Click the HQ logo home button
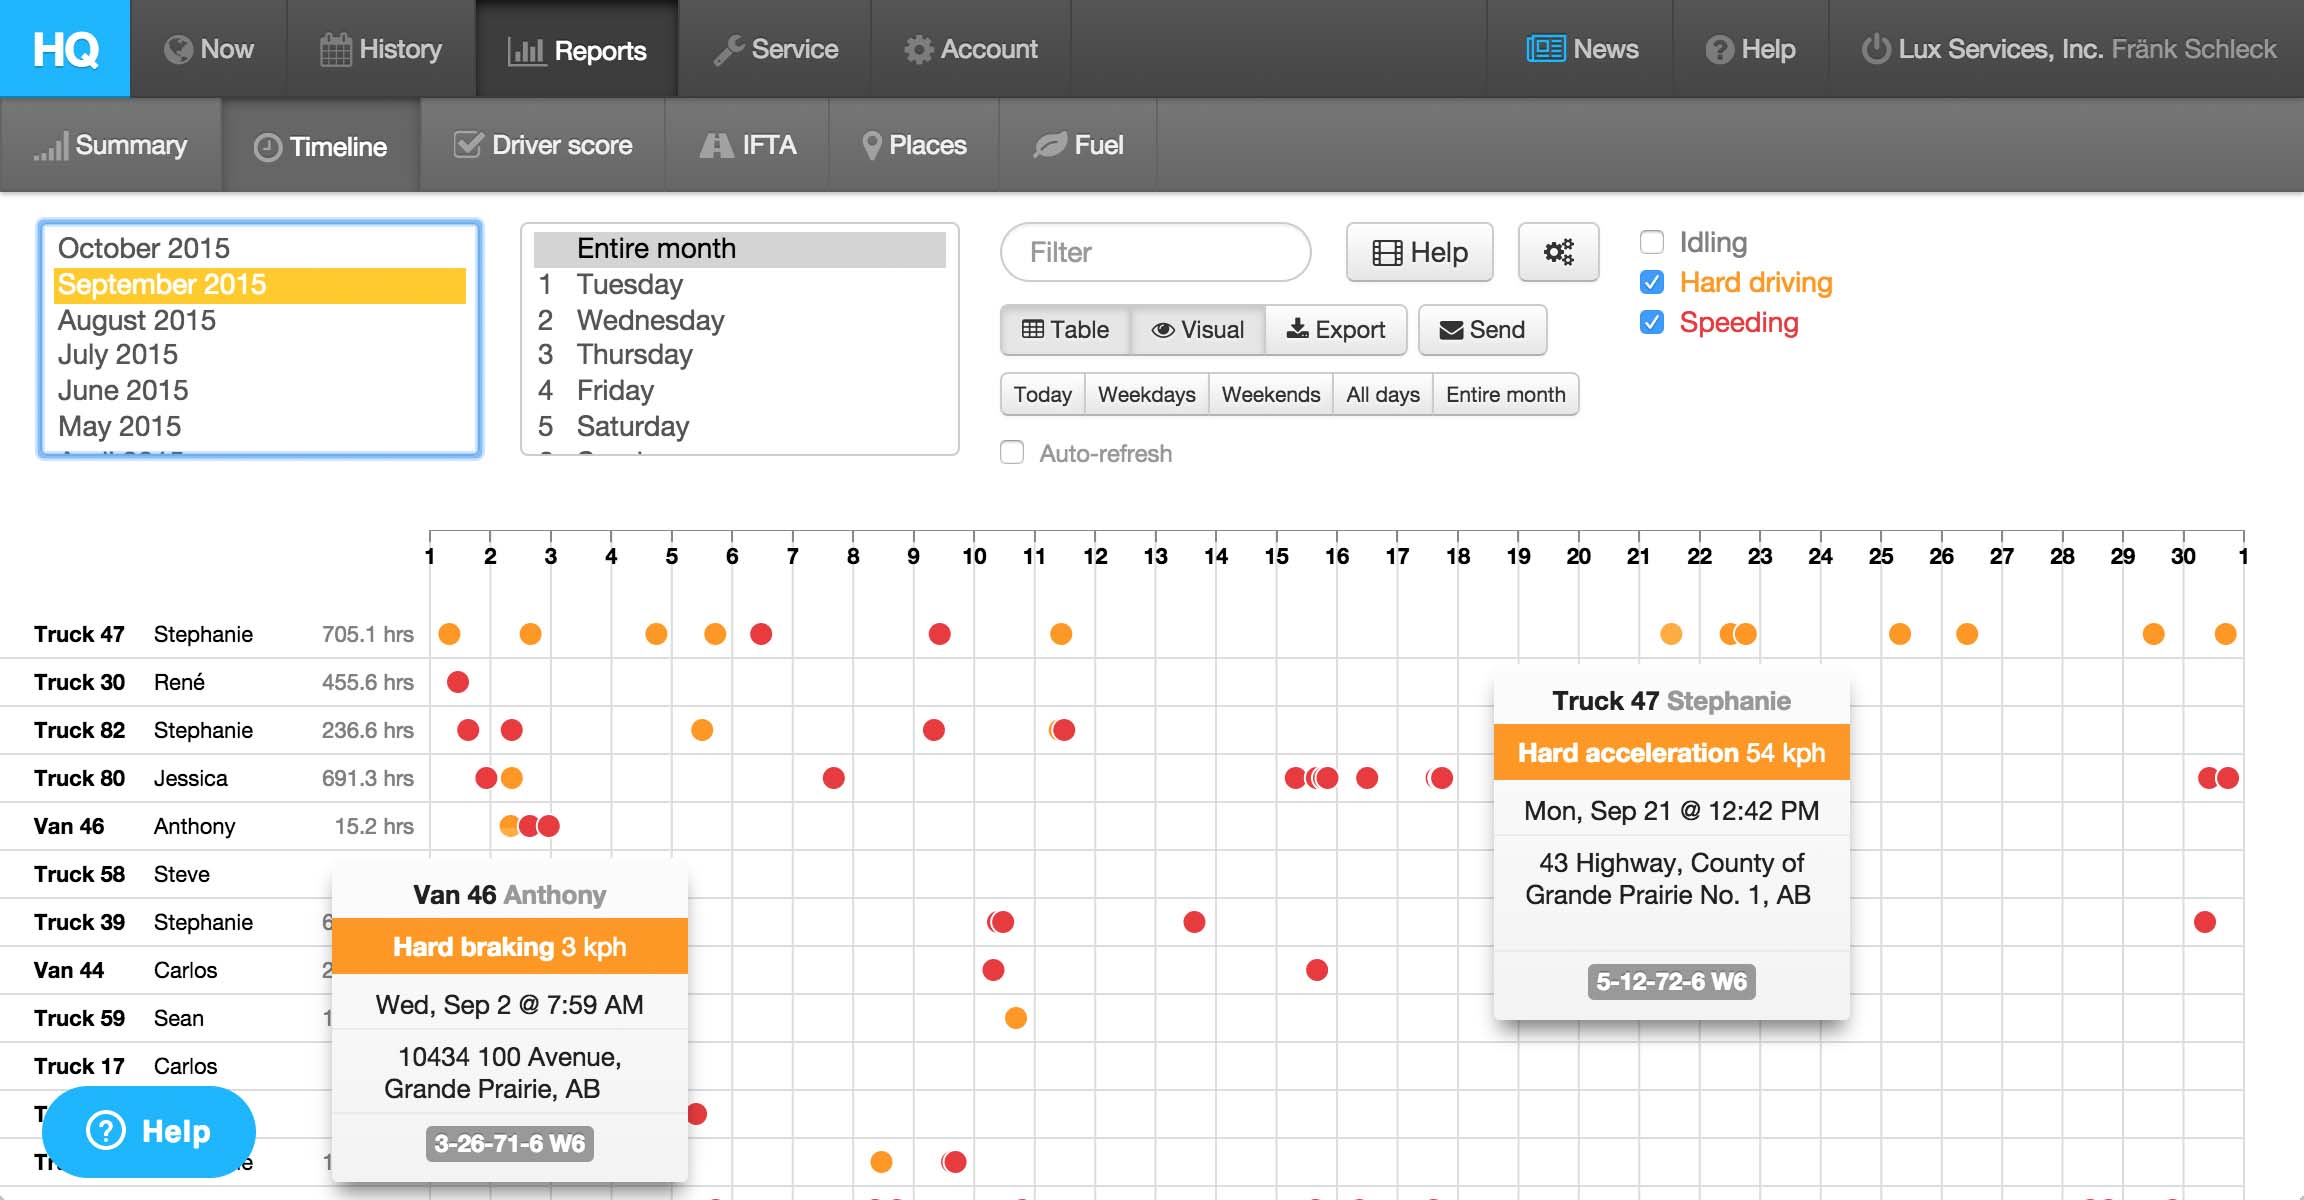 pos(65,48)
